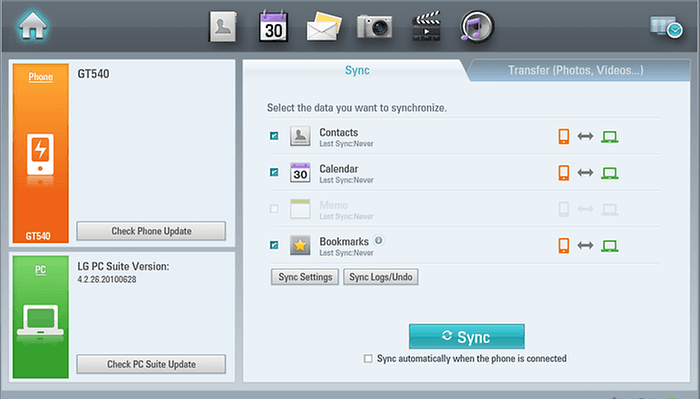Click the 'Select the data you want to synchronize' text
Viewport: 700px width, 399px height.
[357, 108]
